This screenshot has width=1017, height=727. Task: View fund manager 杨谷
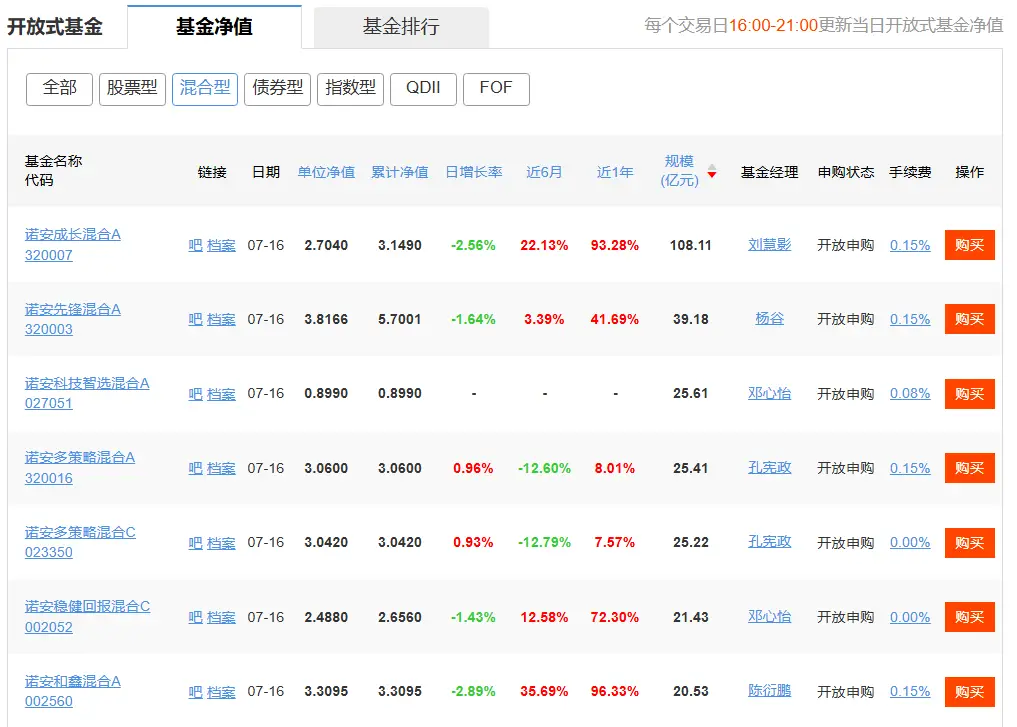coord(769,318)
